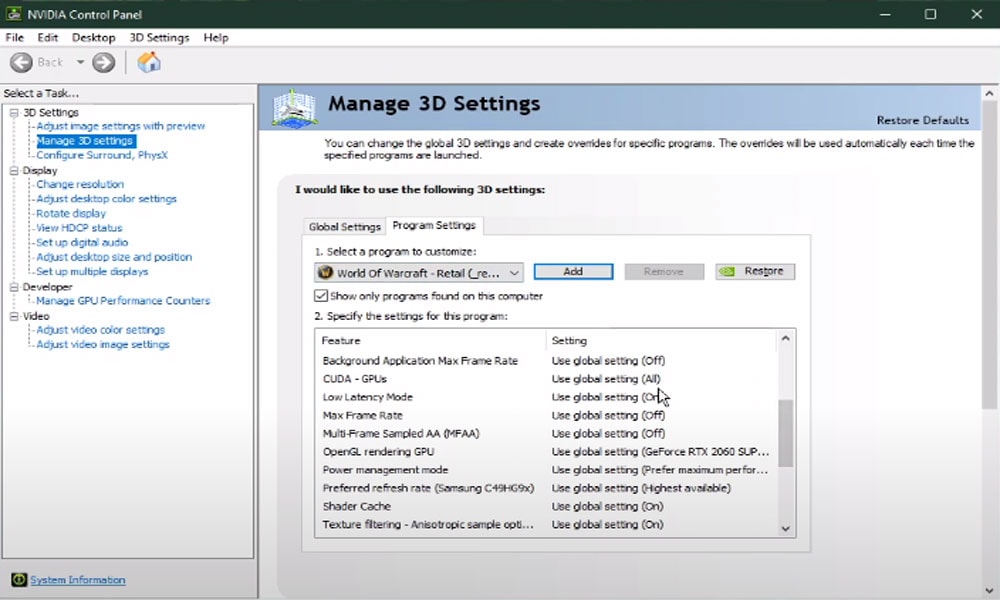Image resolution: width=1000 pixels, height=600 pixels.
Task: Select Manage 3D settings in task tree
Action: pyautogui.click(x=85, y=140)
